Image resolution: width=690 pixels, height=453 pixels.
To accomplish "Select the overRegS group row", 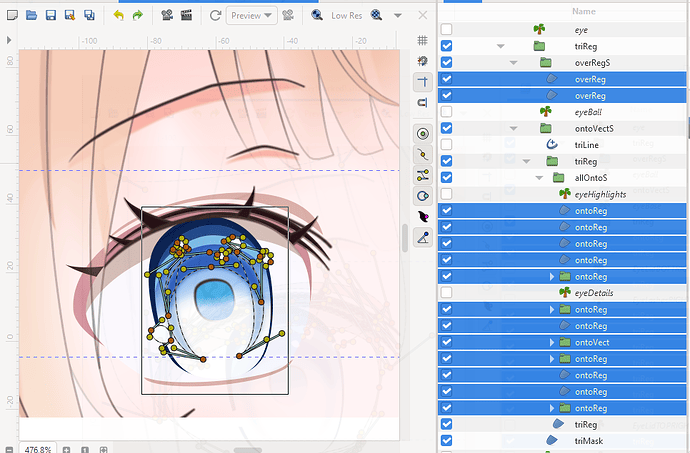I will pyautogui.click(x=562, y=63).
